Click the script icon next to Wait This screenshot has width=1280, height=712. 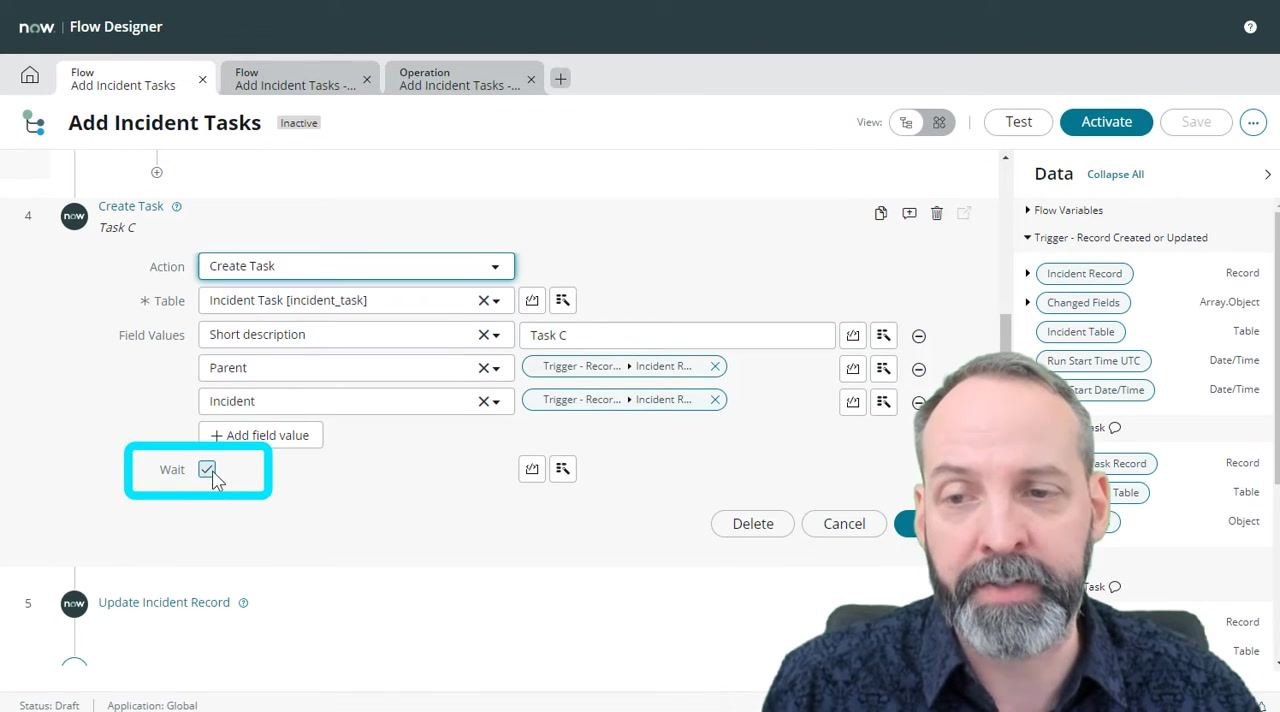point(532,469)
